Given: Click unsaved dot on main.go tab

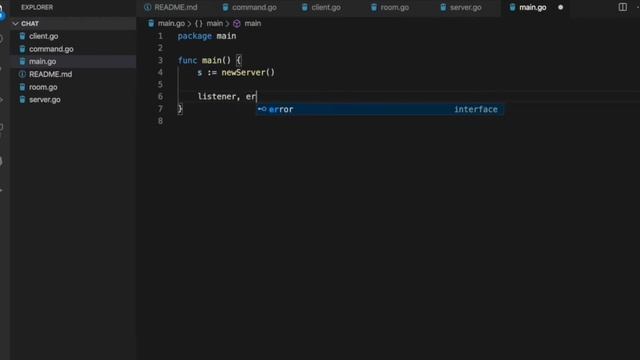Looking at the screenshot, I should 560,7.
